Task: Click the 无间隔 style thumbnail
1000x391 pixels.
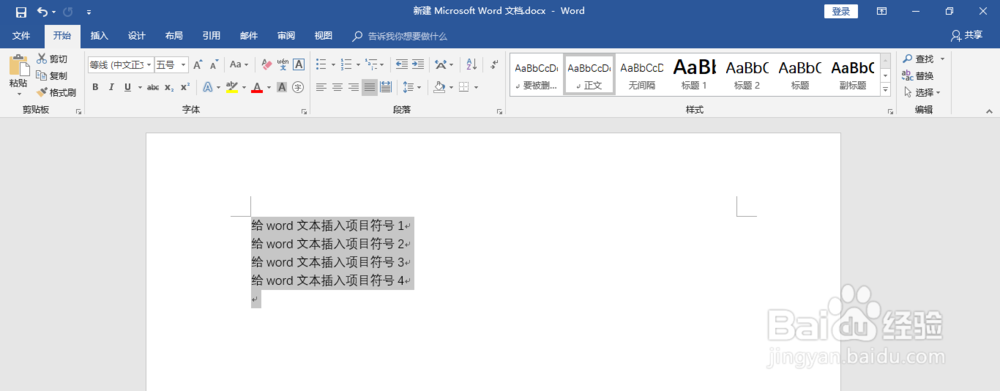Action: click(642, 74)
